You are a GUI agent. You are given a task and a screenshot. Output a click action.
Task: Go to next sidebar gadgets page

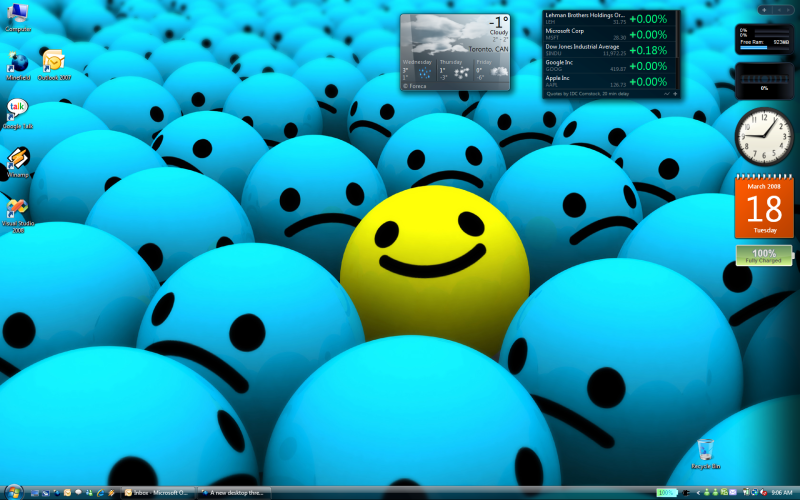point(788,10)
